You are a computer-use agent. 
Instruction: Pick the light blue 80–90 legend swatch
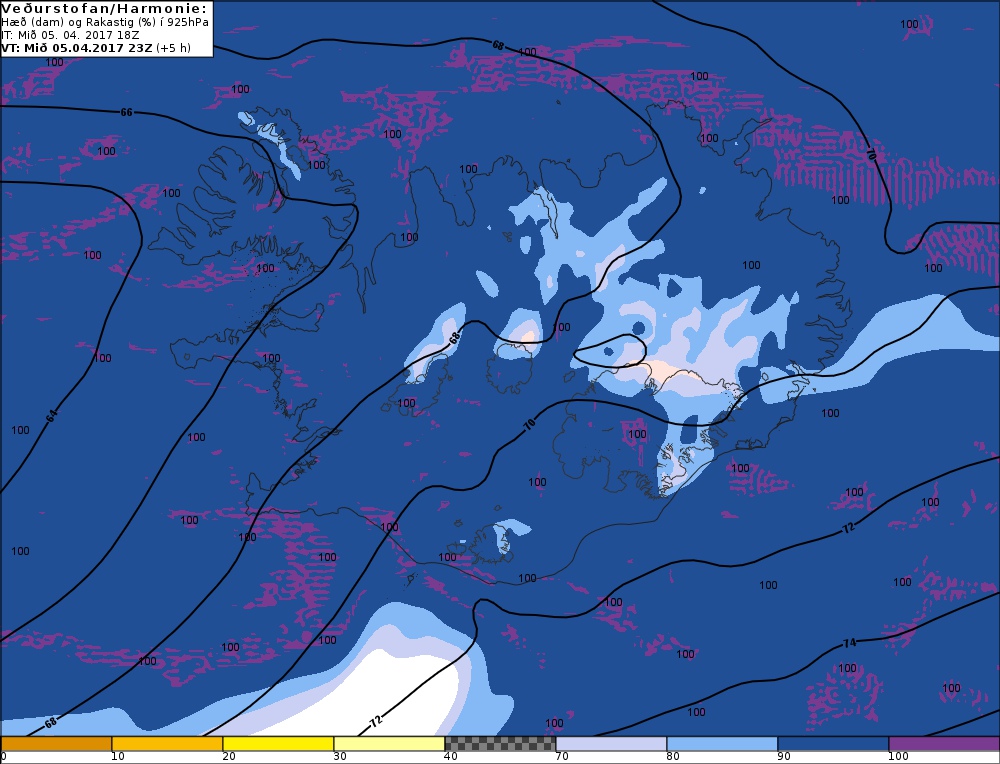coord(722,744)
